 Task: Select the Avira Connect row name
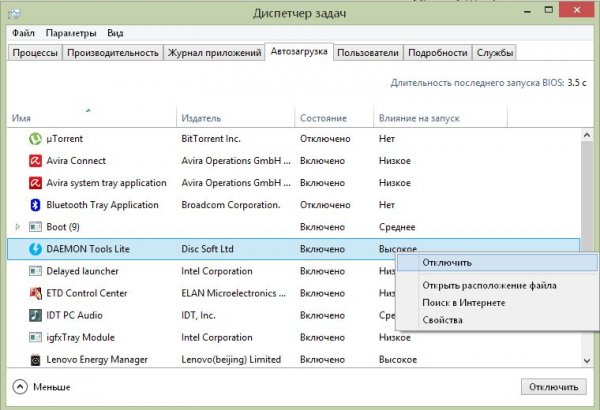76,161
